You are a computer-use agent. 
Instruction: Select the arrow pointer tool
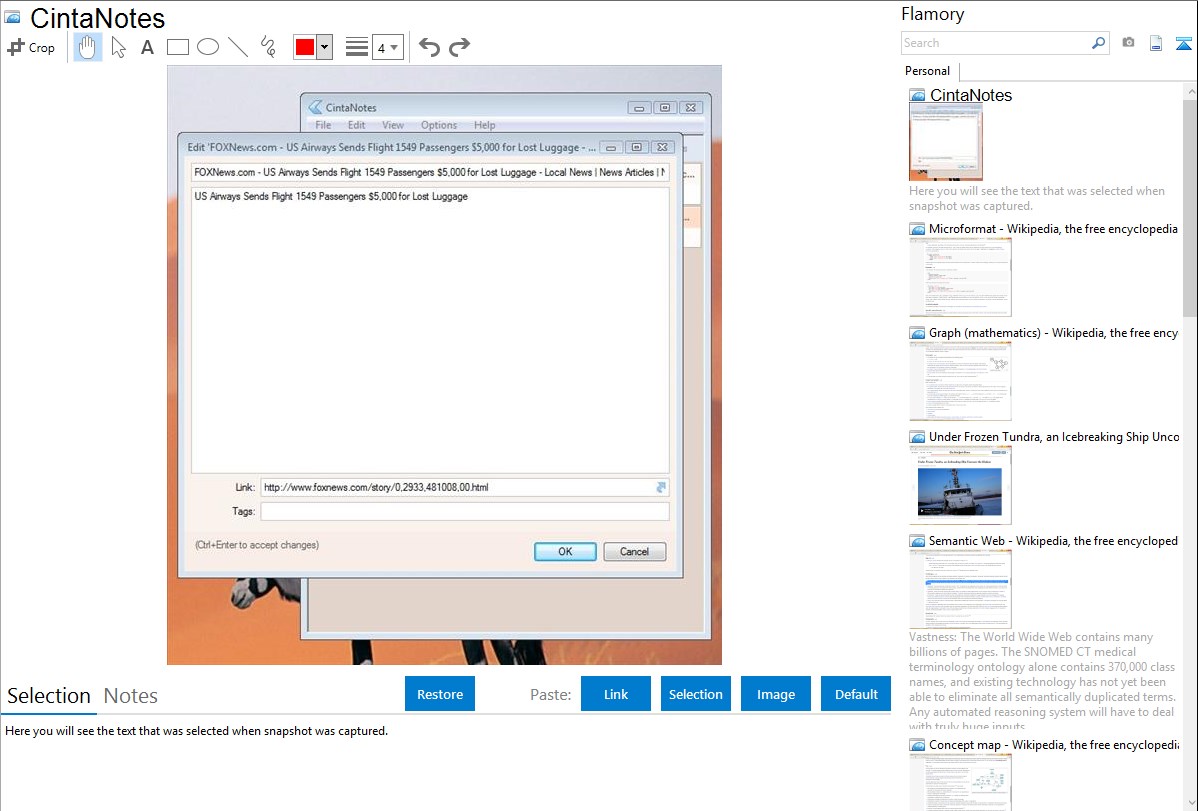(118, 47)
